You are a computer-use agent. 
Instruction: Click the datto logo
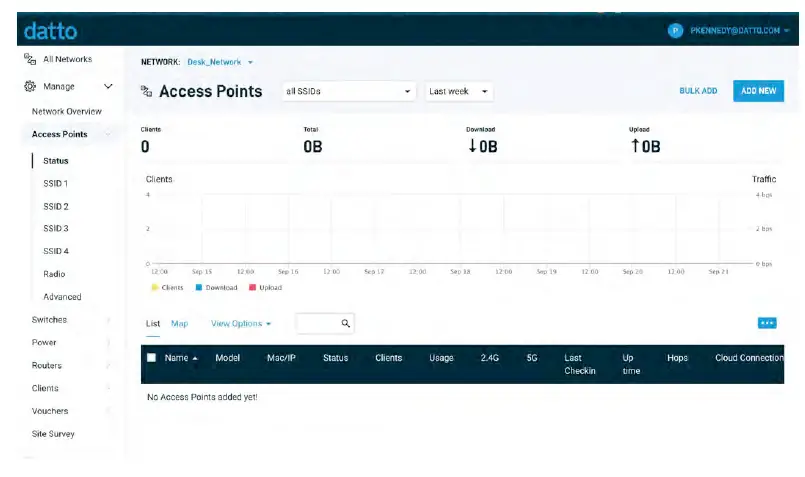50,31
